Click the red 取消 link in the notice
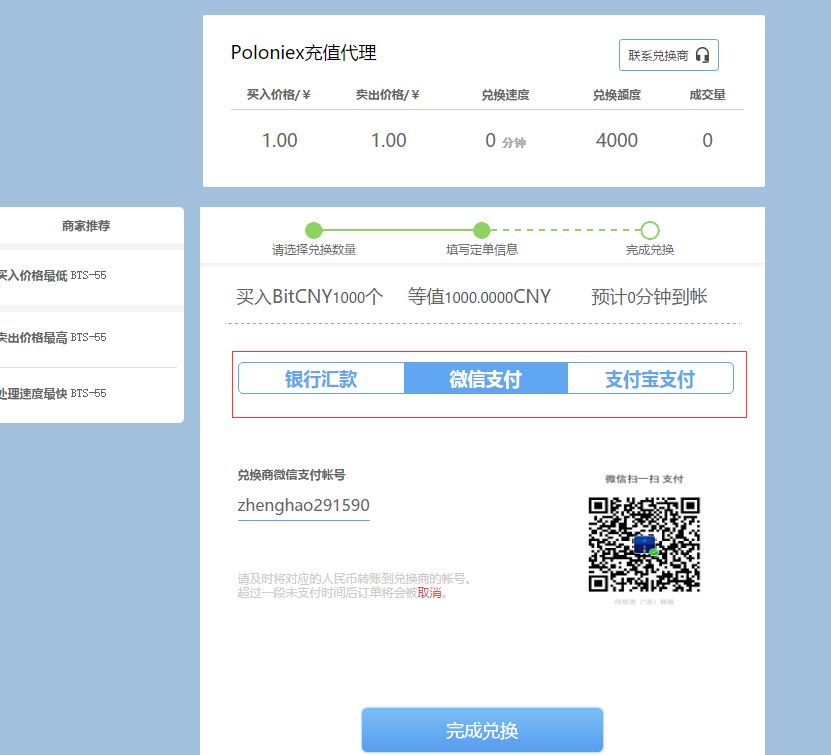The height and width of the screenshot is (755, 831). [430, 592]
